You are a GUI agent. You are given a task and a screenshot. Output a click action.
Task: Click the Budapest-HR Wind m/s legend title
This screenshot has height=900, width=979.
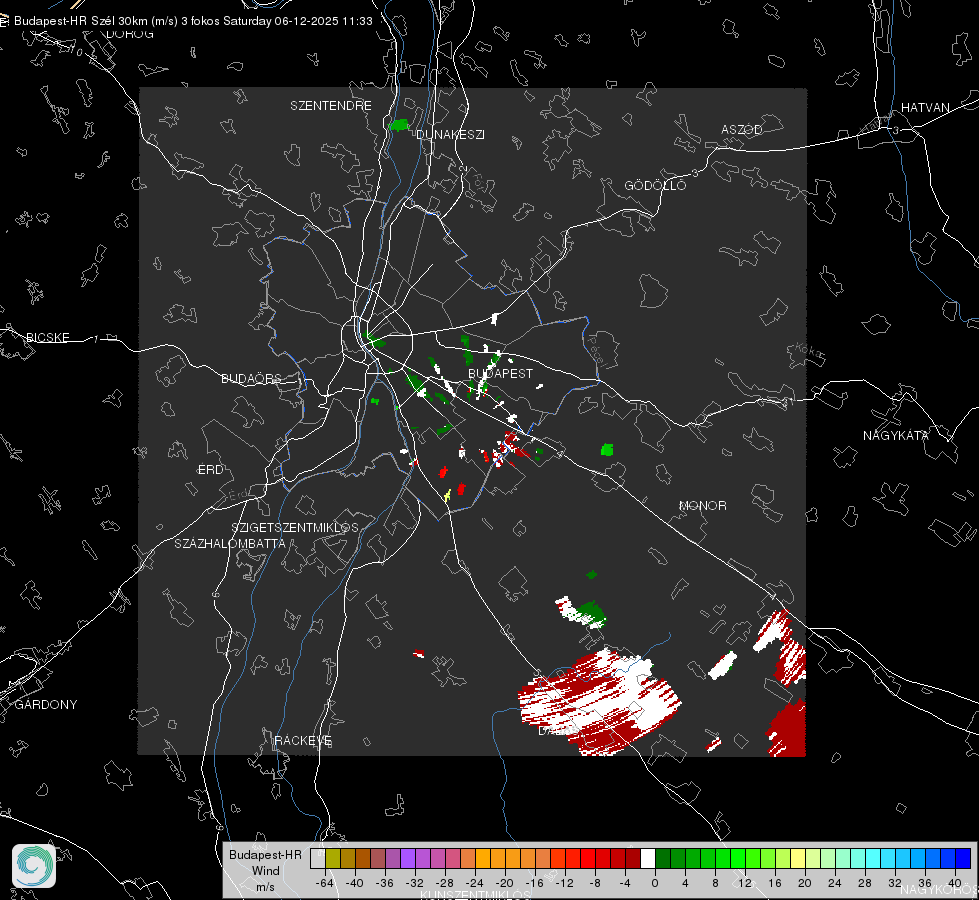[x=265, y=871]
